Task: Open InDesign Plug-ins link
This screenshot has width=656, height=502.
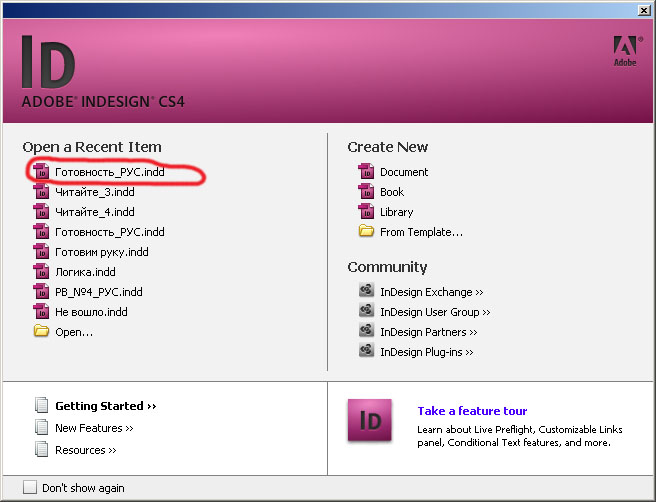Action: [427, 352]
